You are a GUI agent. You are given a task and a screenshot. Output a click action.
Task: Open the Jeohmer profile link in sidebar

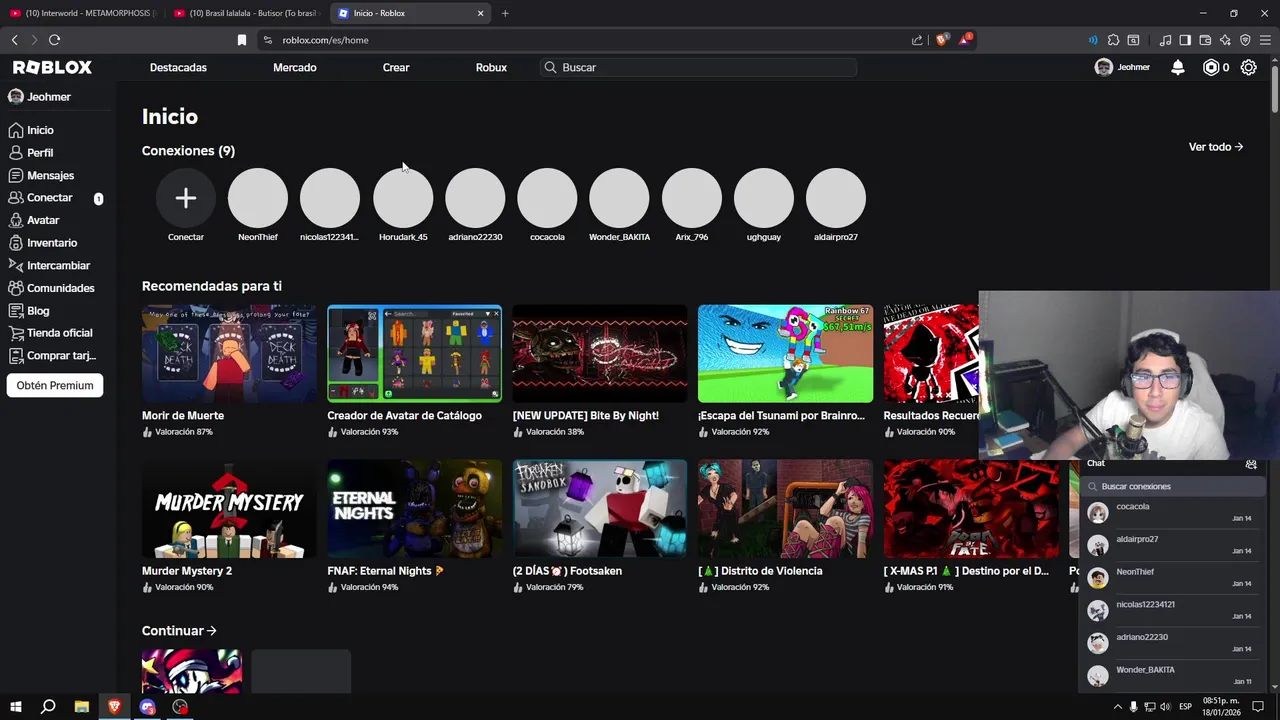(x=39, y=97)
